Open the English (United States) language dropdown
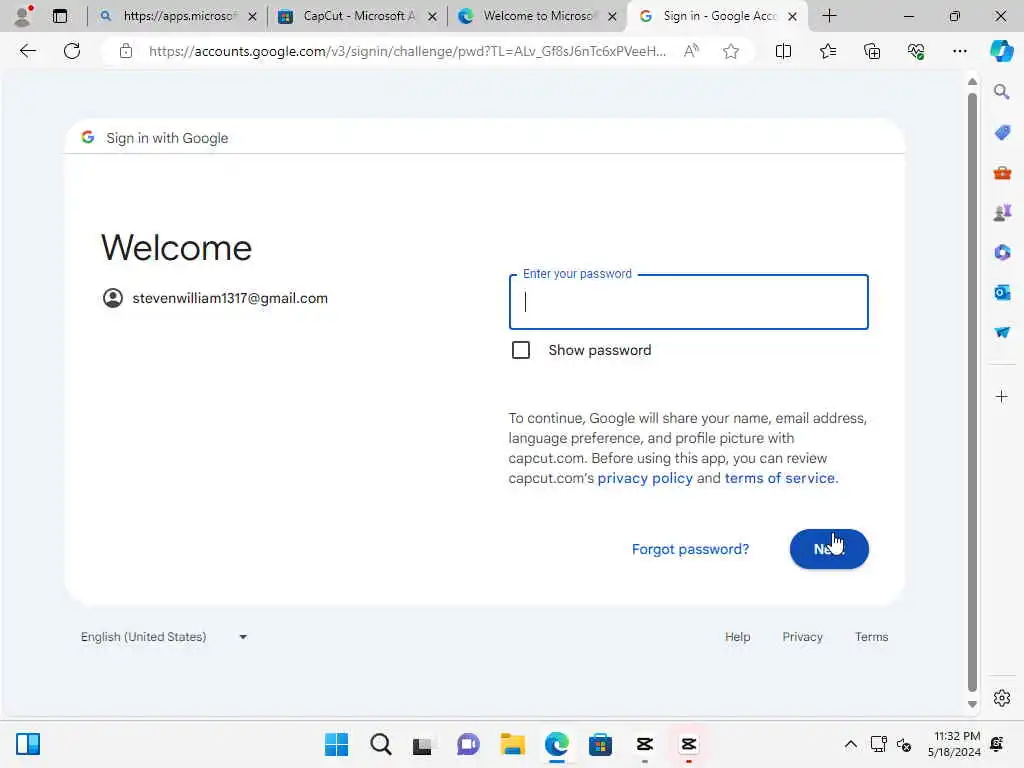This screenshot has height=768, width=1024. point(164,637)
